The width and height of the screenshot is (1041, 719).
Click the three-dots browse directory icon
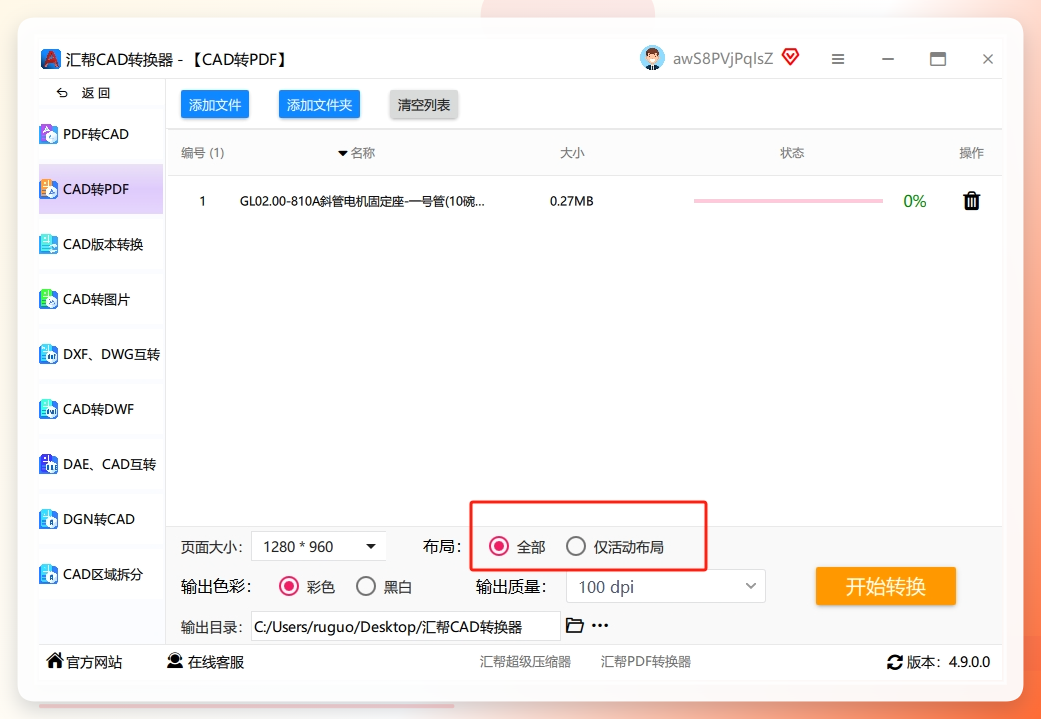600,625
